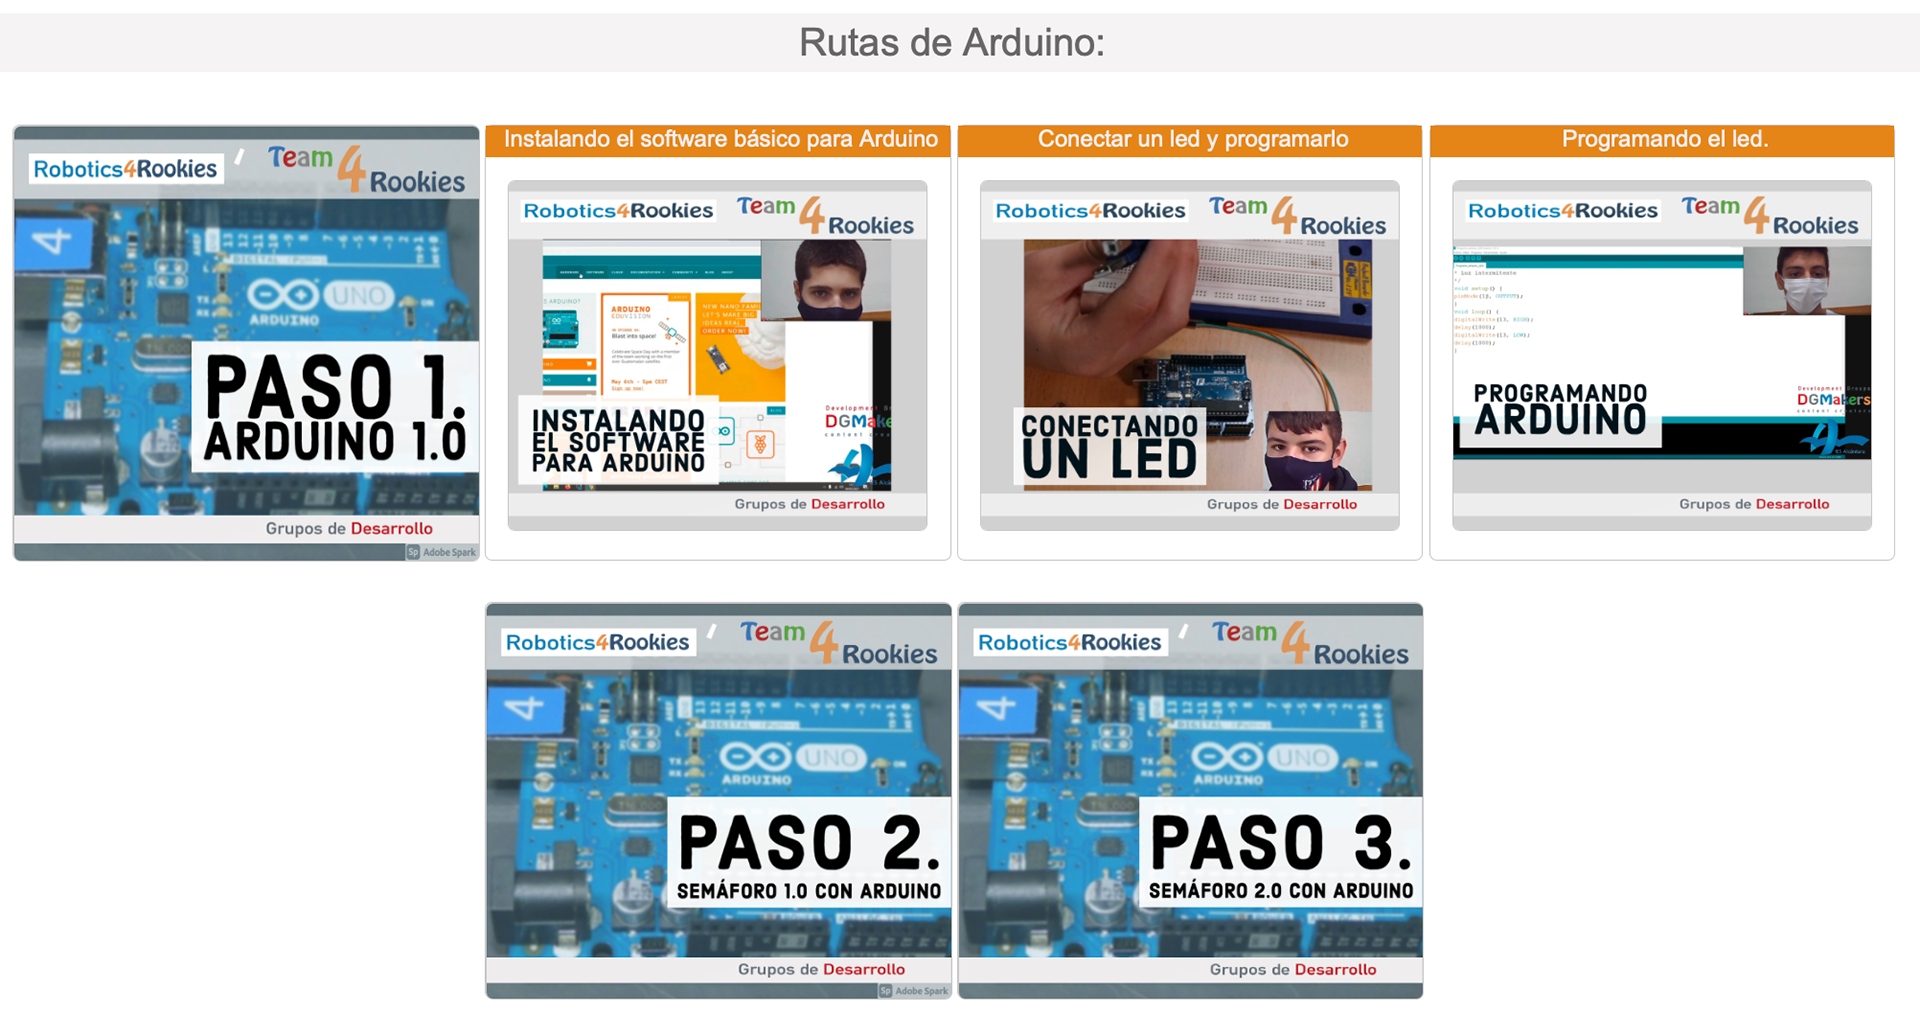Click the Robotics4Rookies logo on PASO 2 card
The image size is (1920, 1014).
coord(597,643)
